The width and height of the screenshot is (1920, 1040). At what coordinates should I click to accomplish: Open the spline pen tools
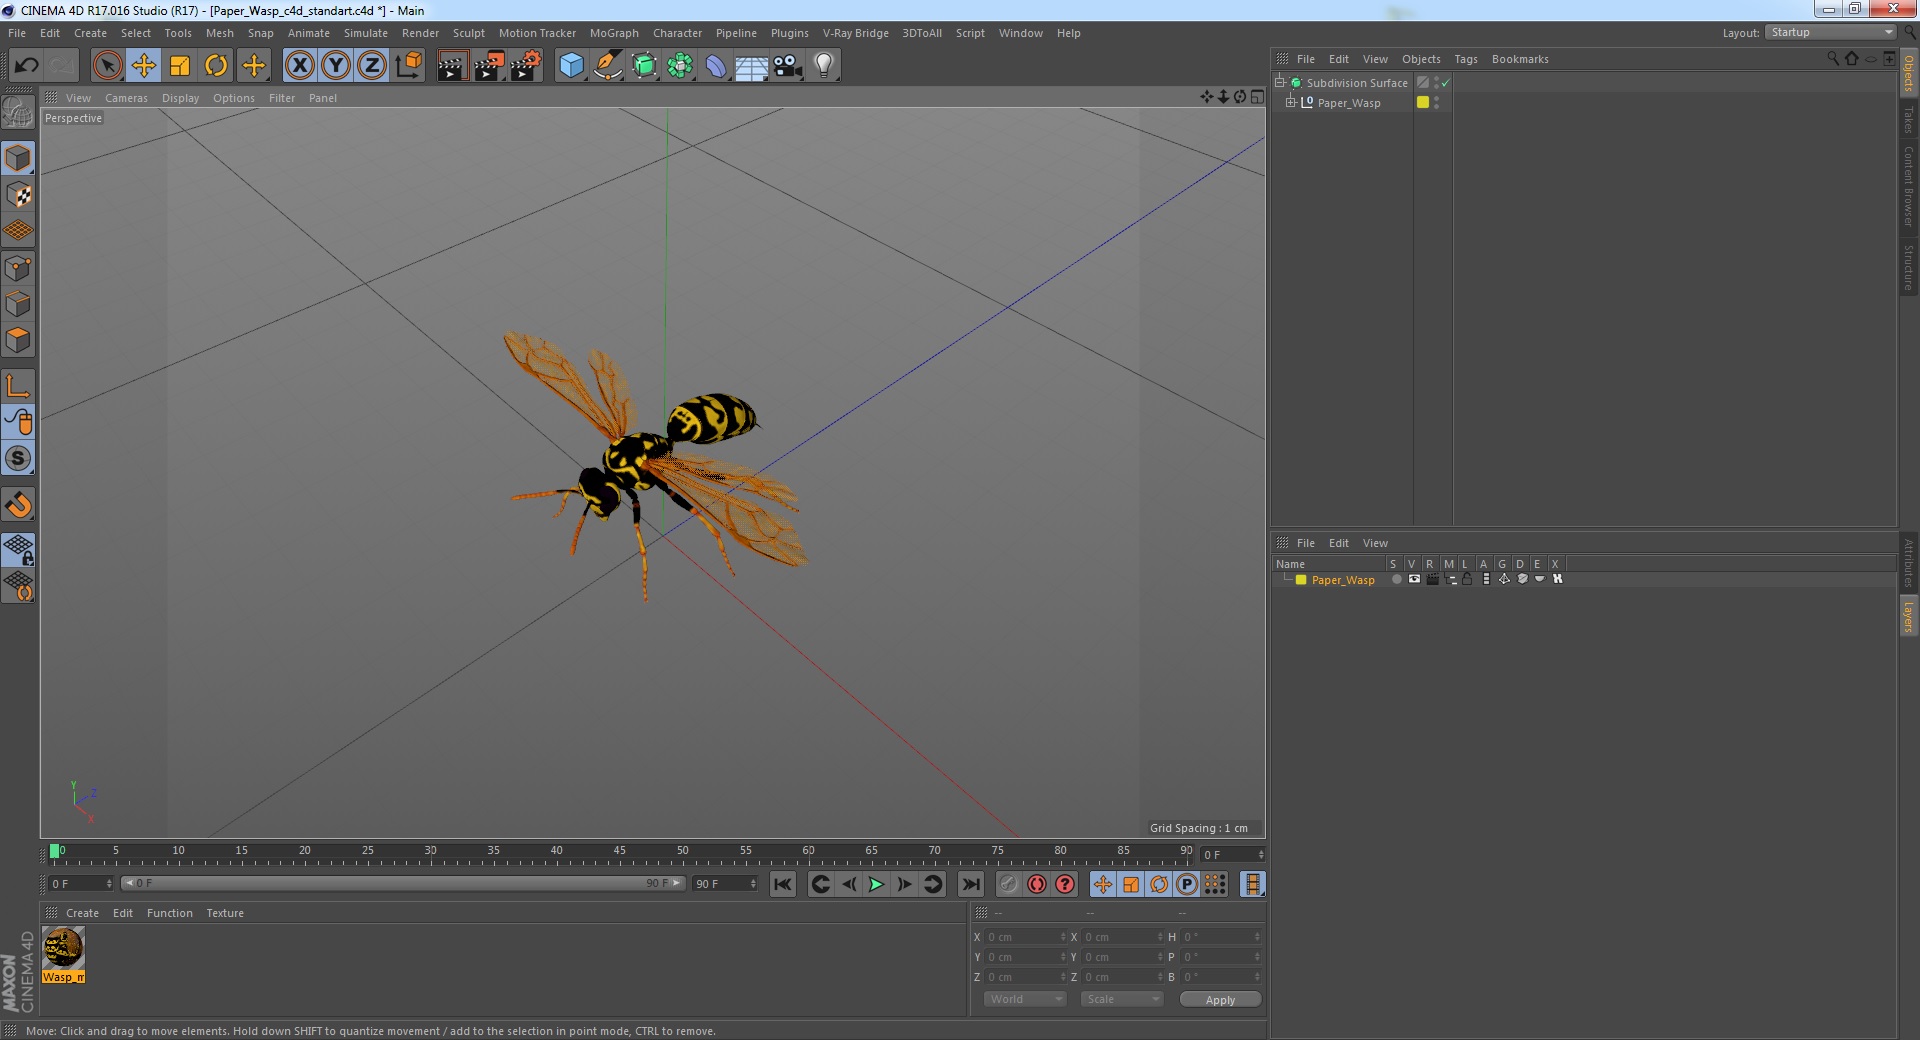pos(607,66)
